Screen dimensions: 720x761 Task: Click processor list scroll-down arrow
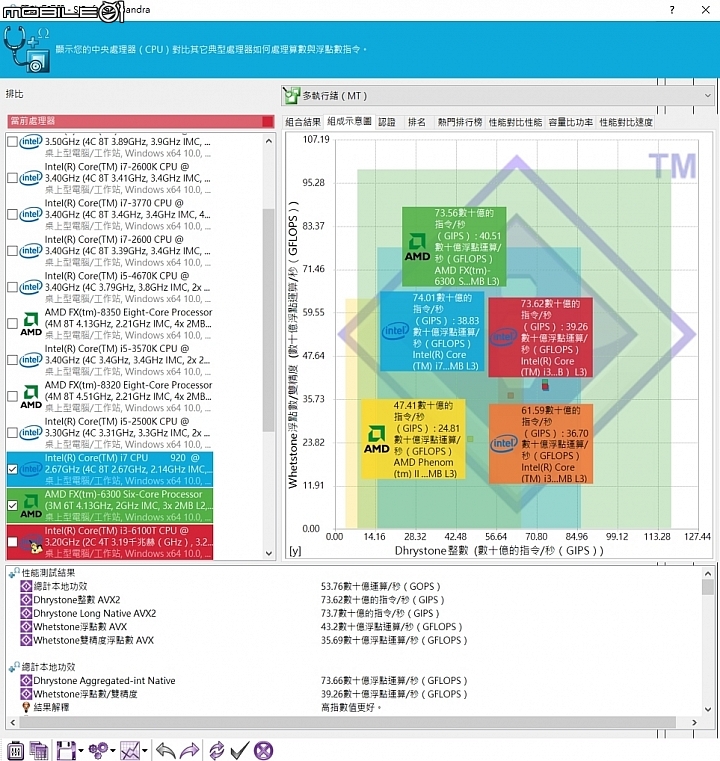269,553
